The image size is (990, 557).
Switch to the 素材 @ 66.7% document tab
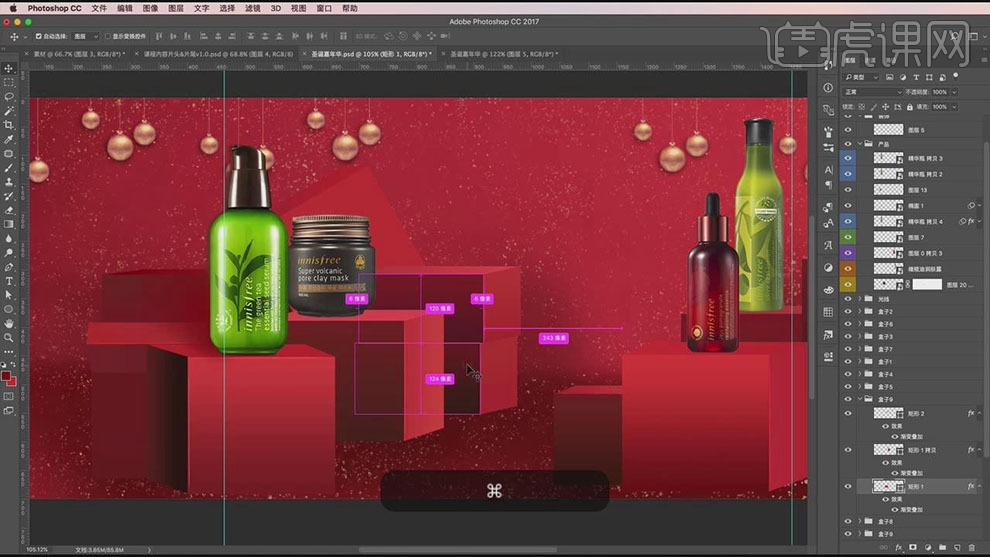click(x=79, y=54)
